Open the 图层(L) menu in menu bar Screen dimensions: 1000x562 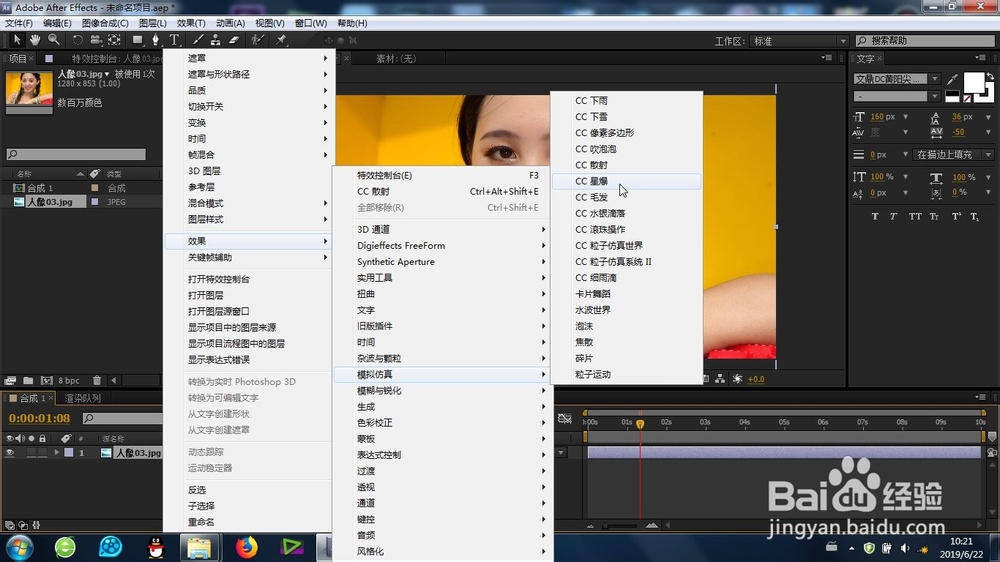pyautogui.click(x=152, y=23)
